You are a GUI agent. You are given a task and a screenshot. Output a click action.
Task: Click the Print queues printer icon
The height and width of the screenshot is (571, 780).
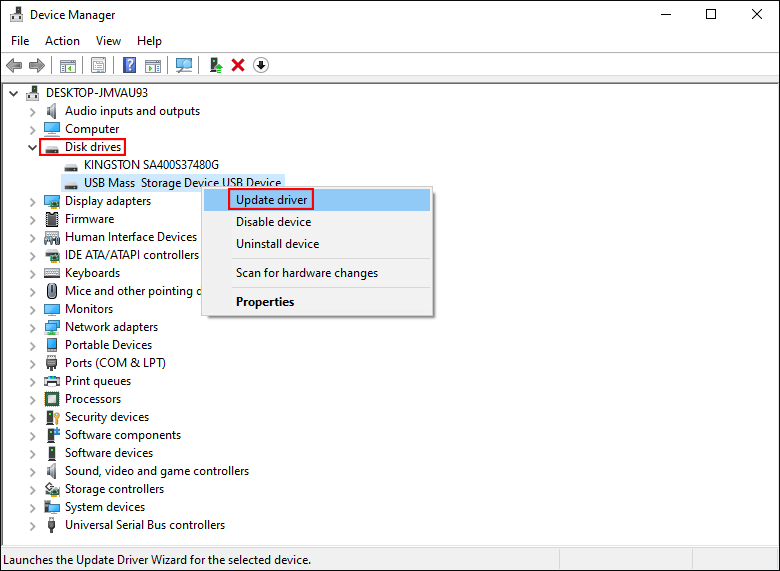52,381
